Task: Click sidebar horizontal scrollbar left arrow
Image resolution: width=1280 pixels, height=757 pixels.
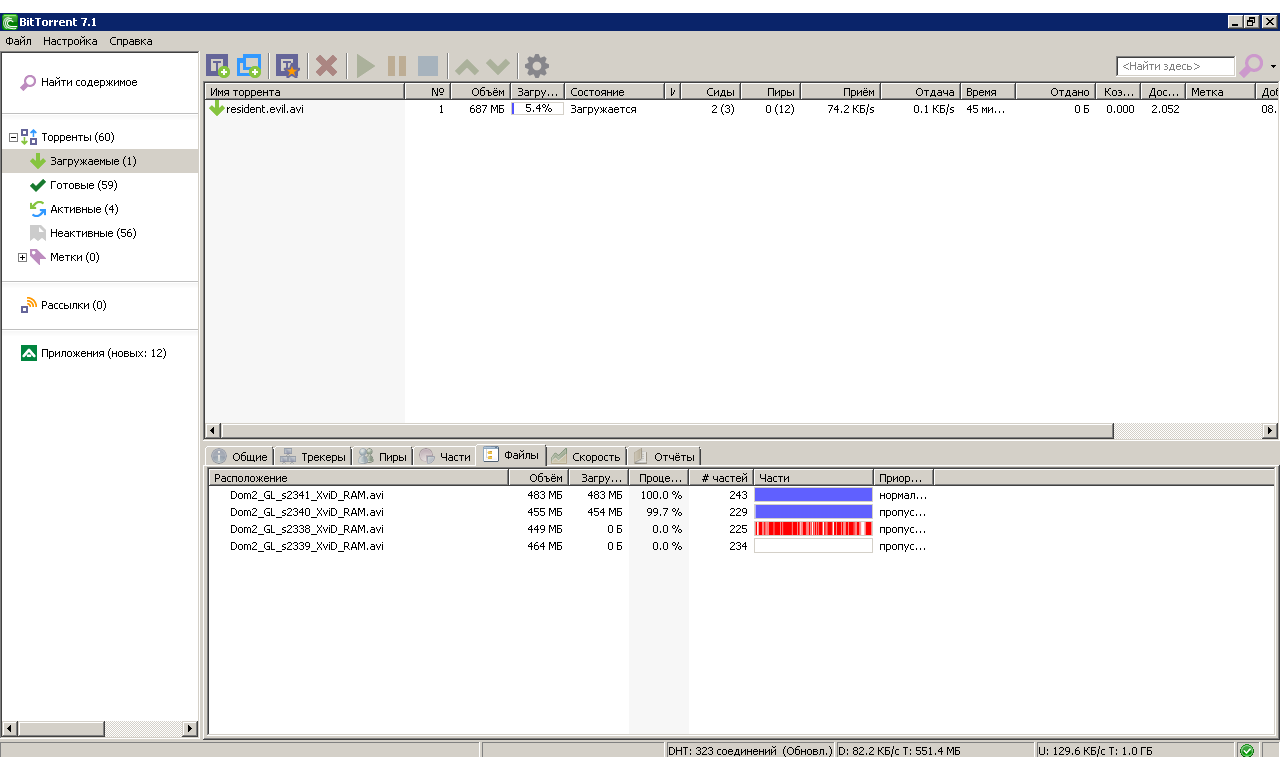Action: [x=10, y=729]
